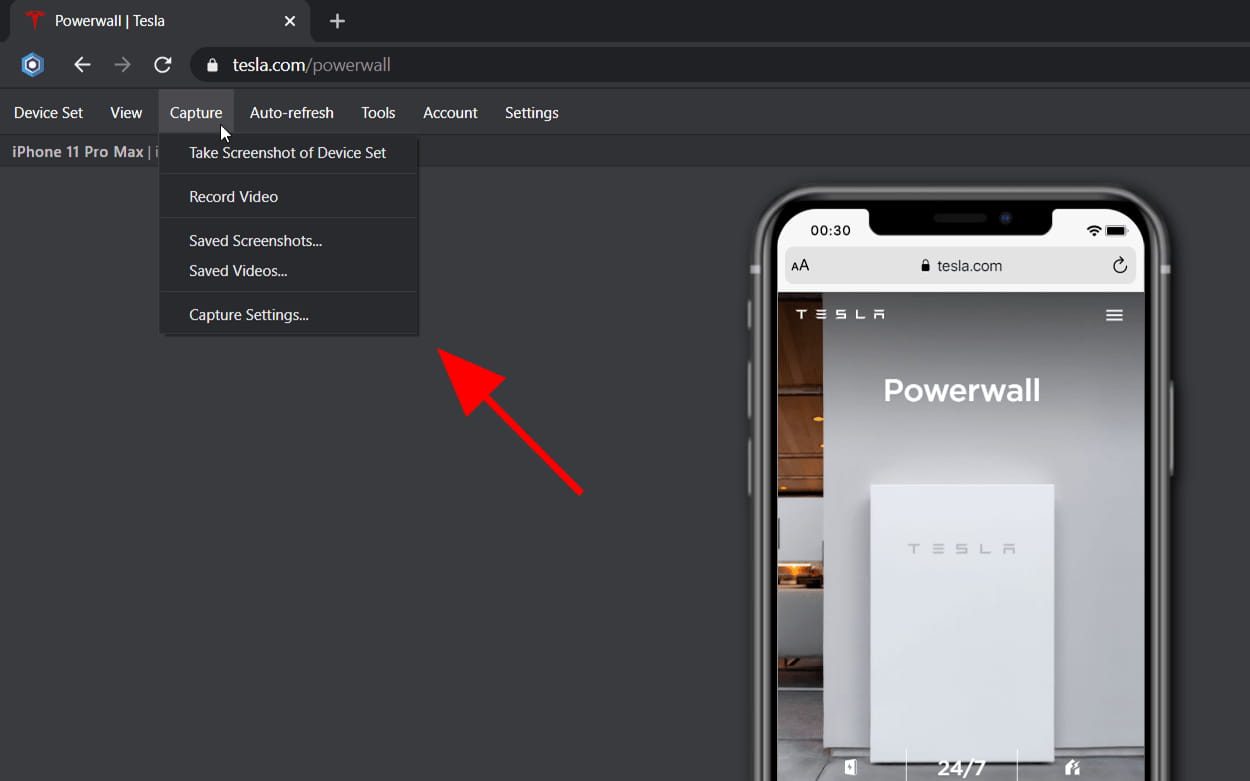Click the forward navigation arrow
This screenshot has height=781, width=1250.
point(122,65)
